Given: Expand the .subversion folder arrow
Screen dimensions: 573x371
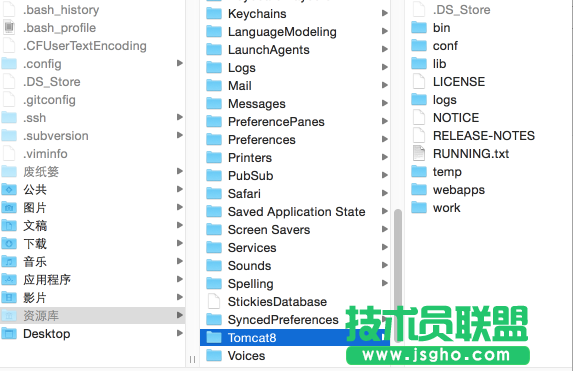Looking at the screenshot, I should click(179, 135).
